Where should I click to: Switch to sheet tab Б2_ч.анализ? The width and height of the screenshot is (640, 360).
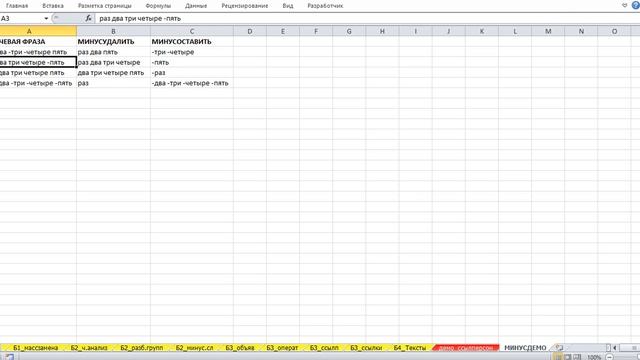coord(89,348)
